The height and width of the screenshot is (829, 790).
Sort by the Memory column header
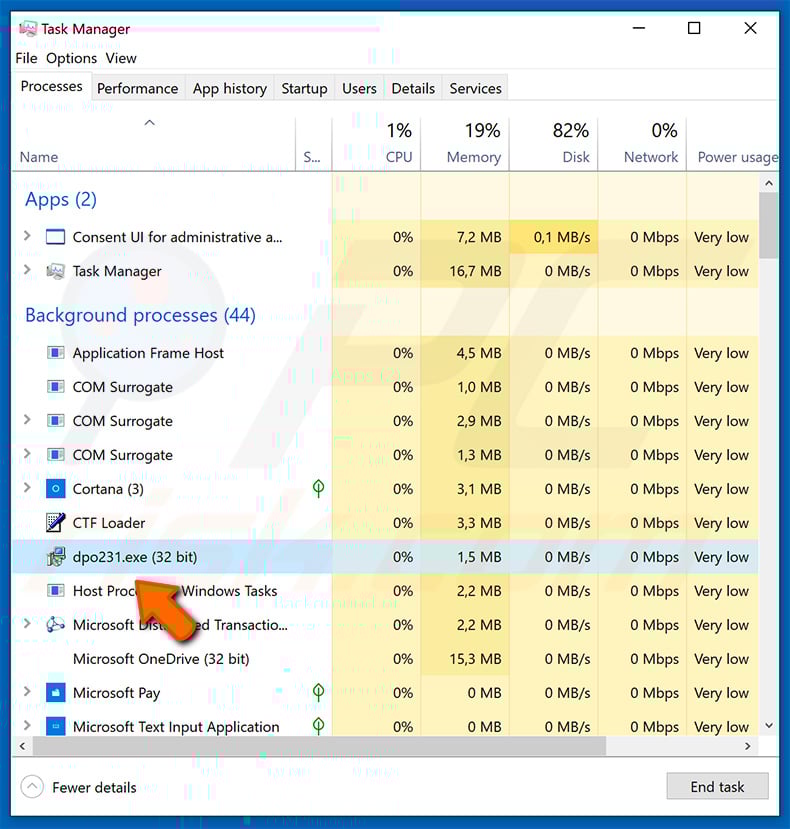[x=465, y=144]
